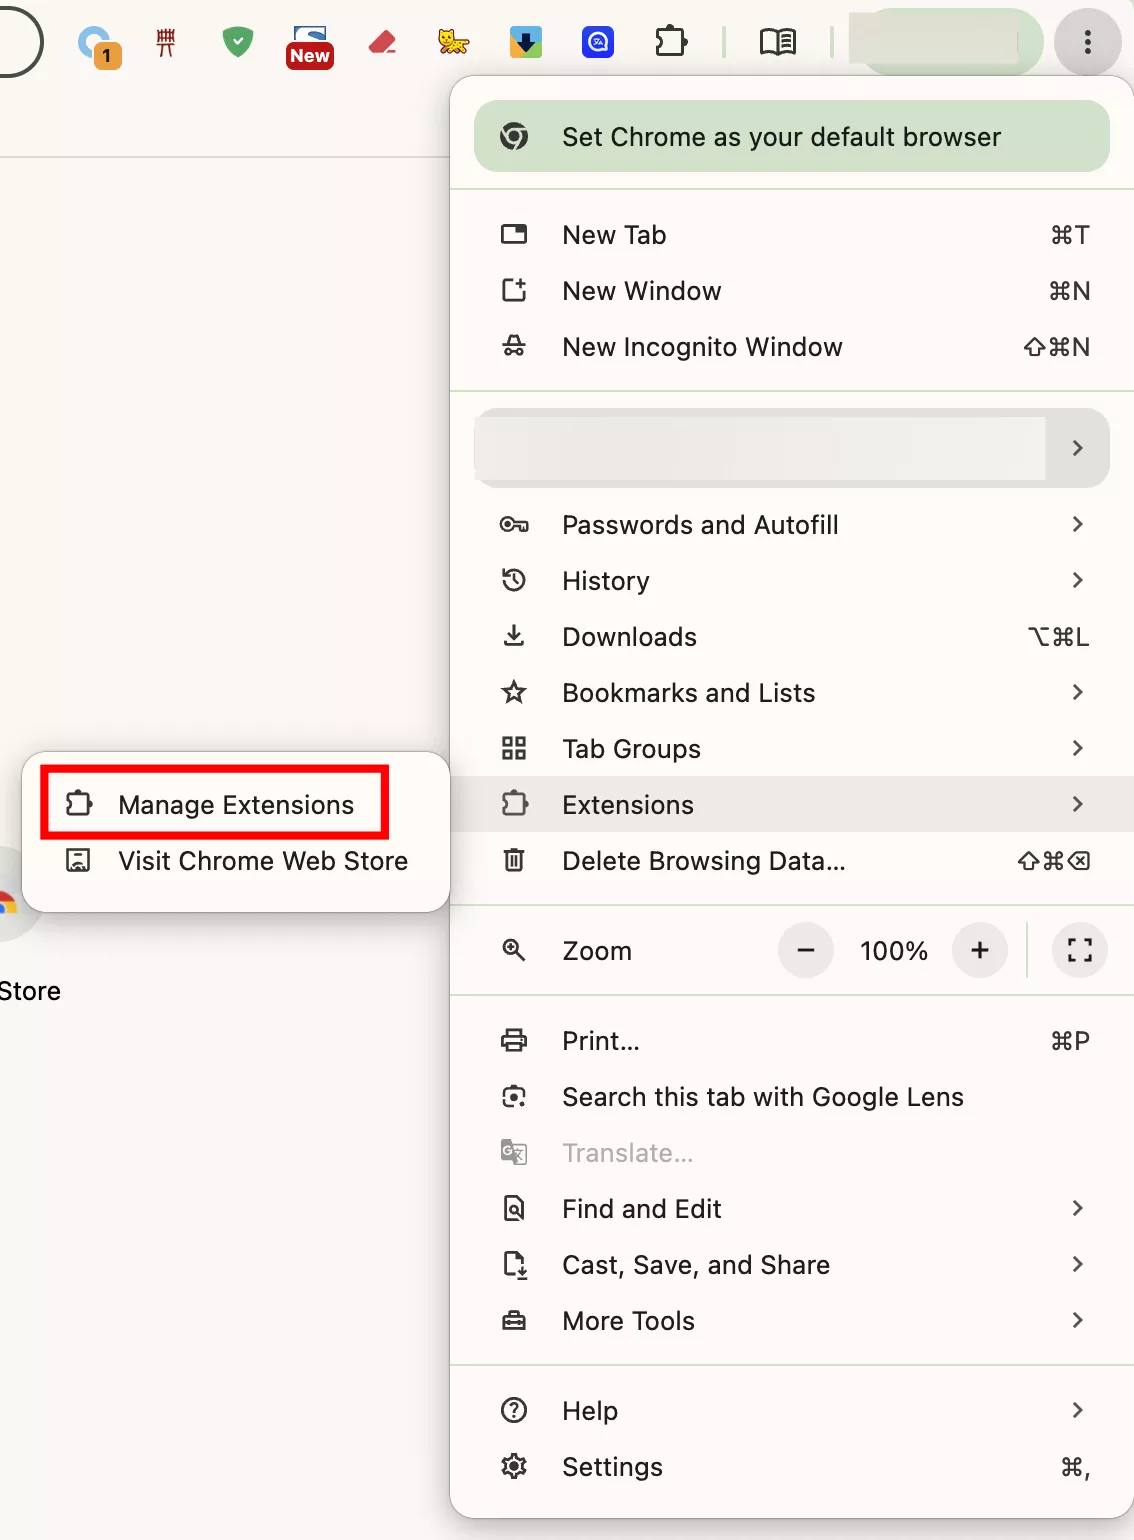The image size is (1134, 1540).
Task: Open the Reading List book icon
Action: 777,42
